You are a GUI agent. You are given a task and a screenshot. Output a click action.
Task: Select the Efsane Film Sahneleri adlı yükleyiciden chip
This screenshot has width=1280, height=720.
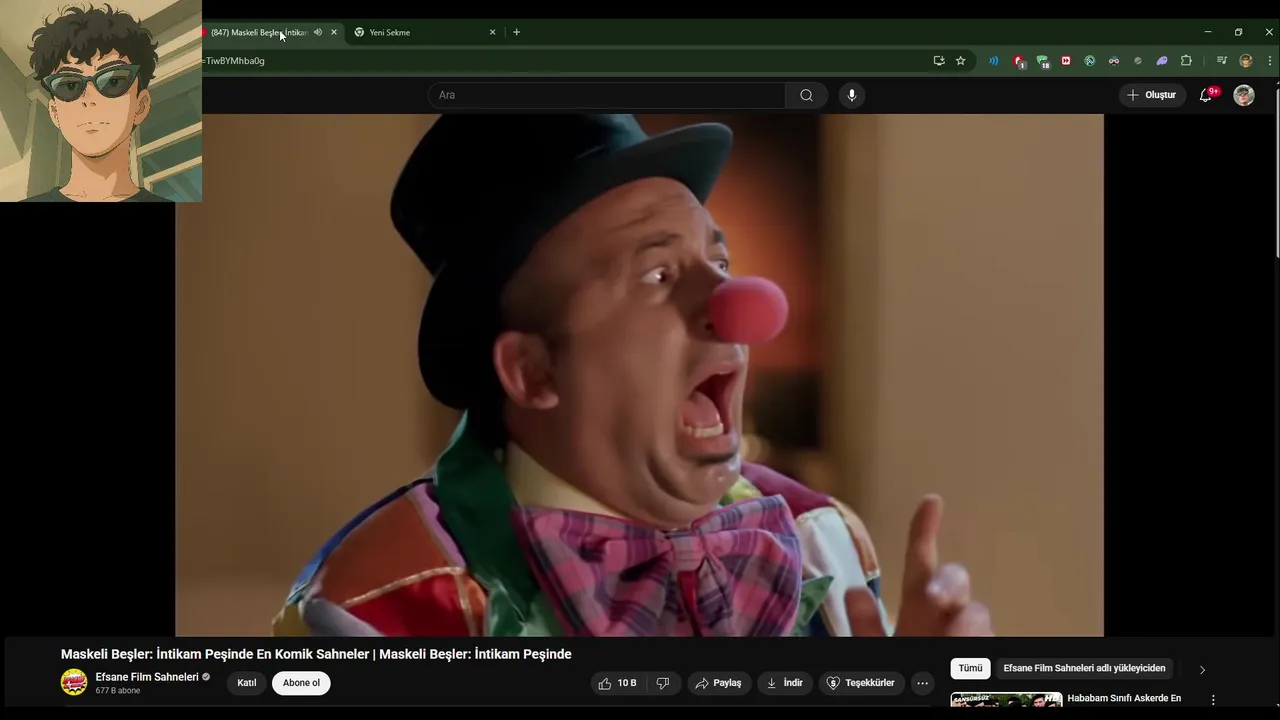[x=1084, y=668]
